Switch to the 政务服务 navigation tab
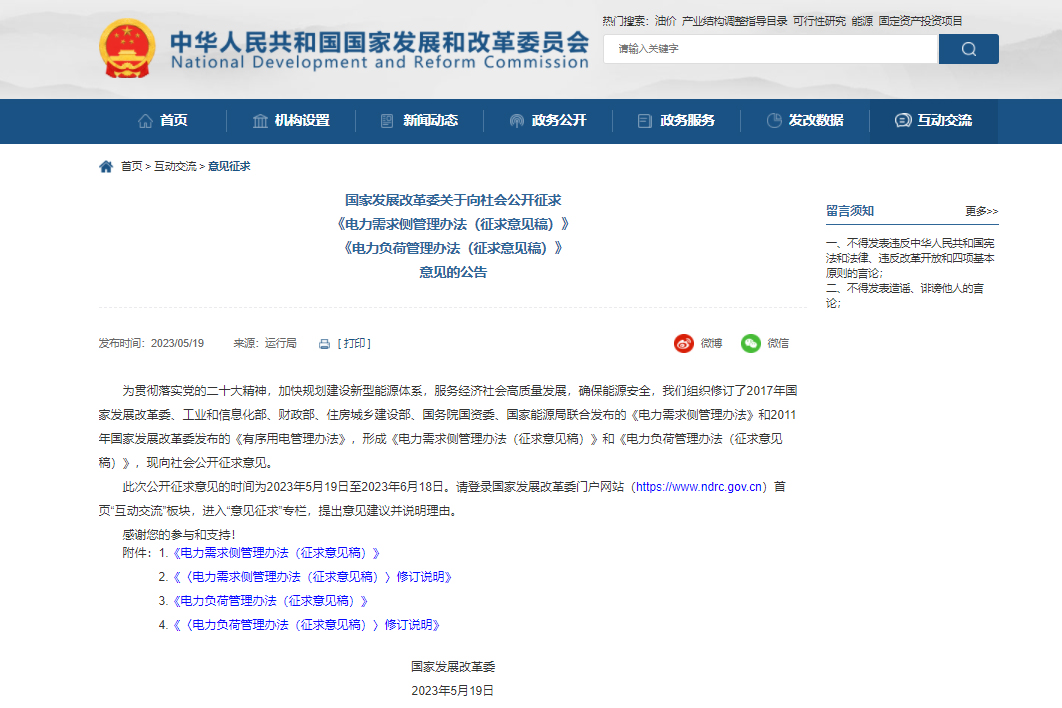The width and height of the screenshot is (1062, 708). 677,121
